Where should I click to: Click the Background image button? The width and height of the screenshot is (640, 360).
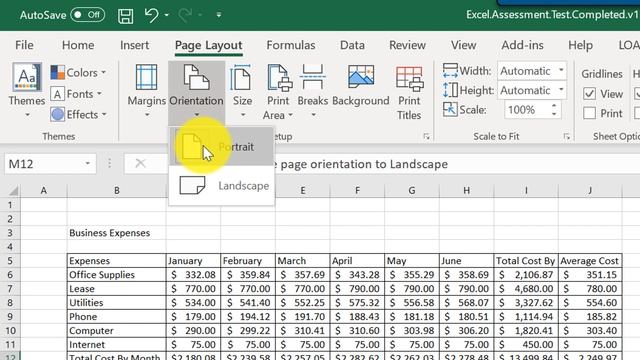point(361,86)
